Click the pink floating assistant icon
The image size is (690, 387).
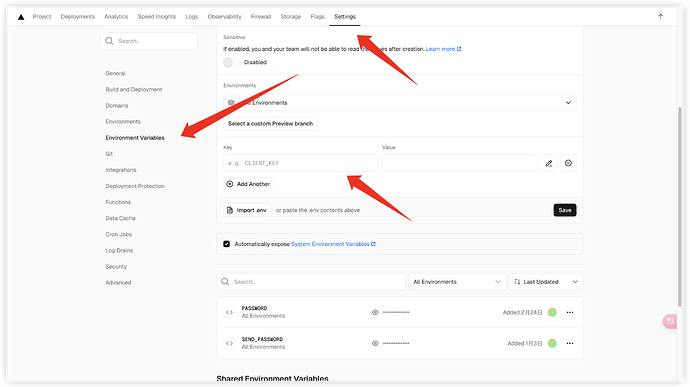670,321
